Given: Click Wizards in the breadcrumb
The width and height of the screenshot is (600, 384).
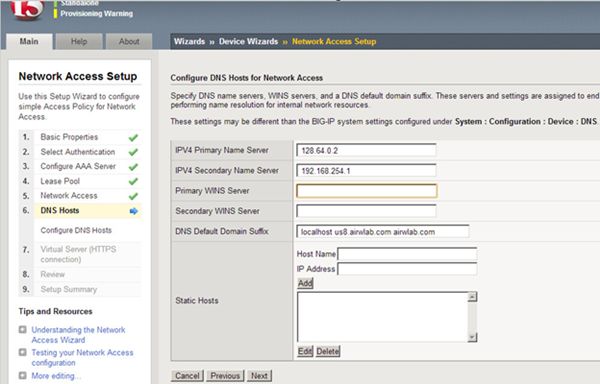Looking at the screenshot, I should point(189,41).
